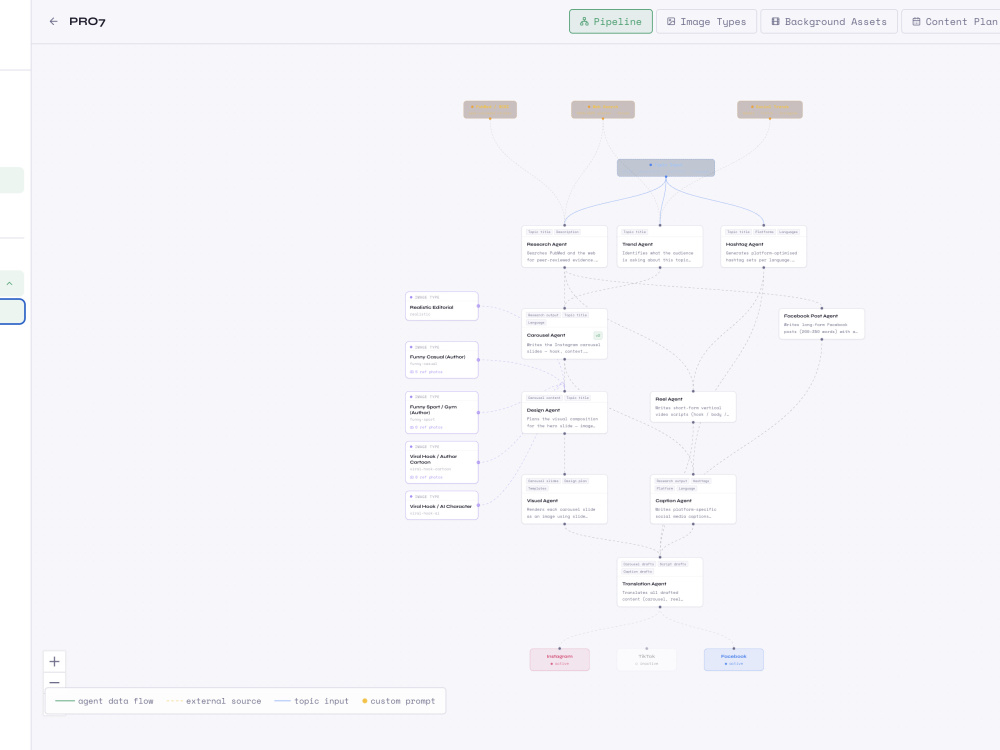The width and height of the screenshot is (1000, 750).
Task: Click the Translation Agent bottom connector dot
Action: tap(660, 607)
